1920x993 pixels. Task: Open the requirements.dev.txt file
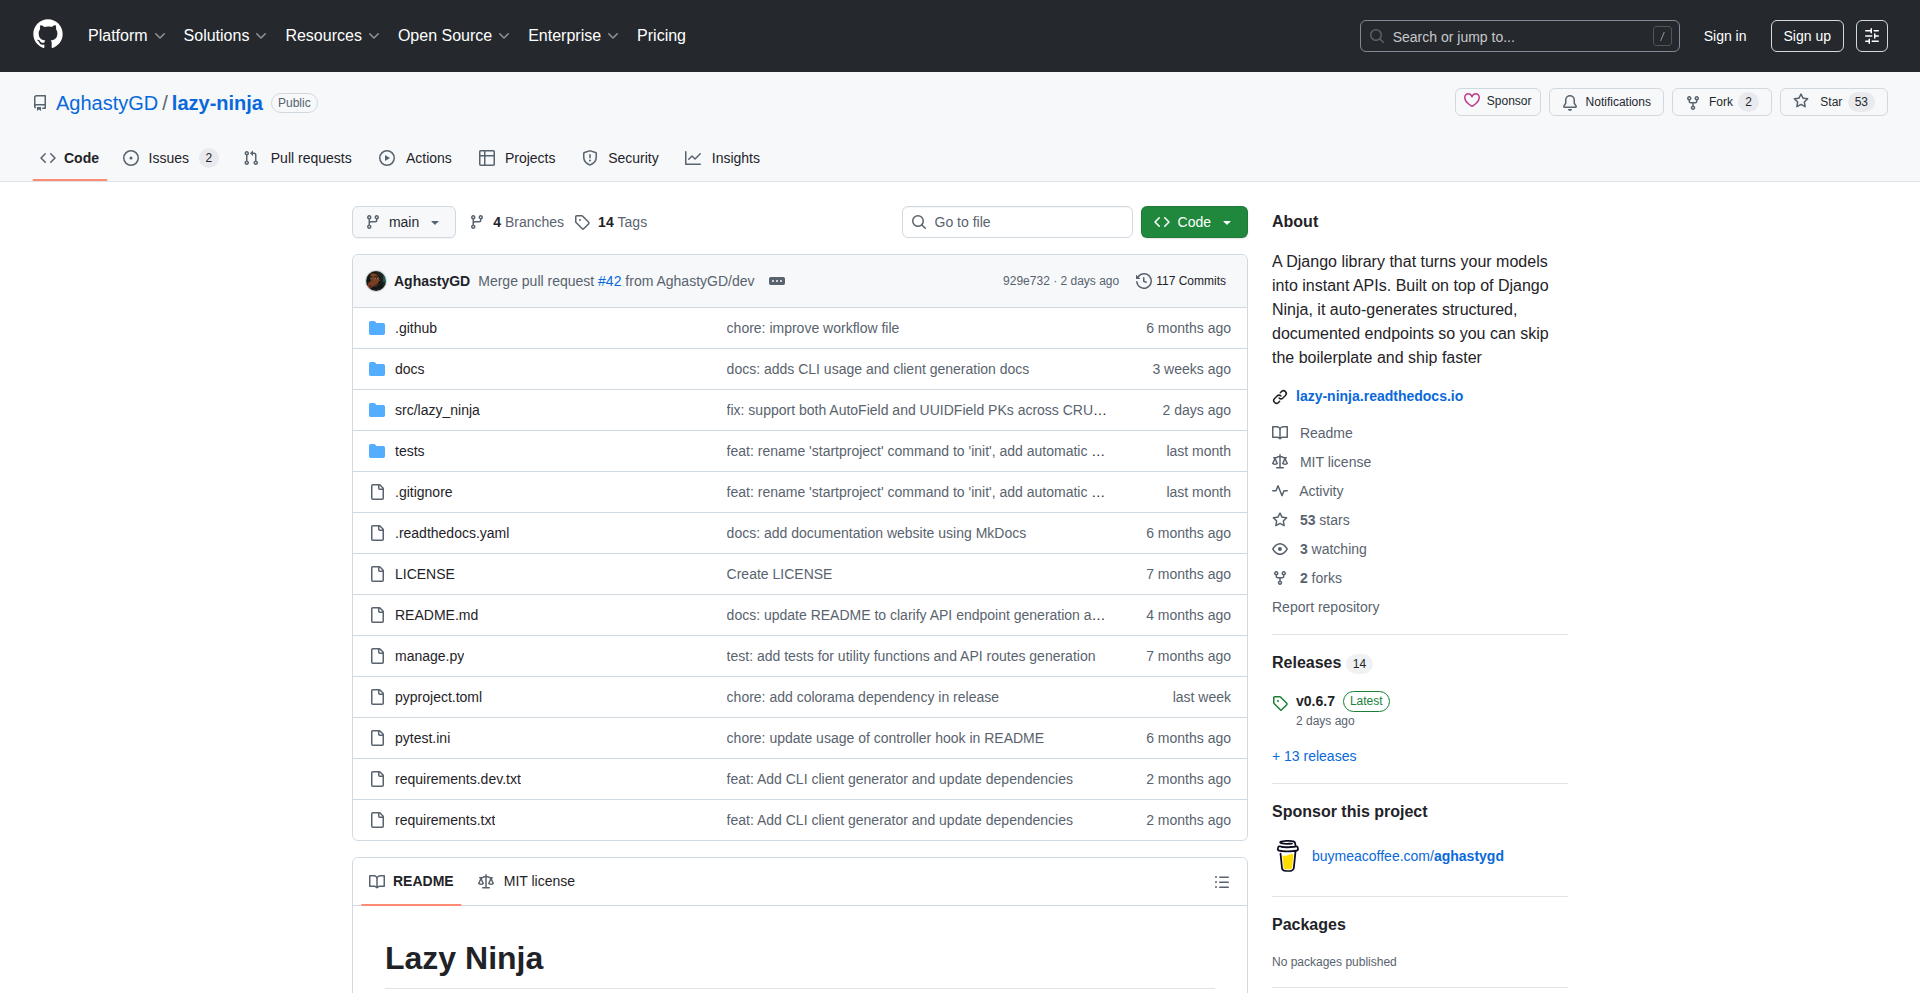[458, 779]
